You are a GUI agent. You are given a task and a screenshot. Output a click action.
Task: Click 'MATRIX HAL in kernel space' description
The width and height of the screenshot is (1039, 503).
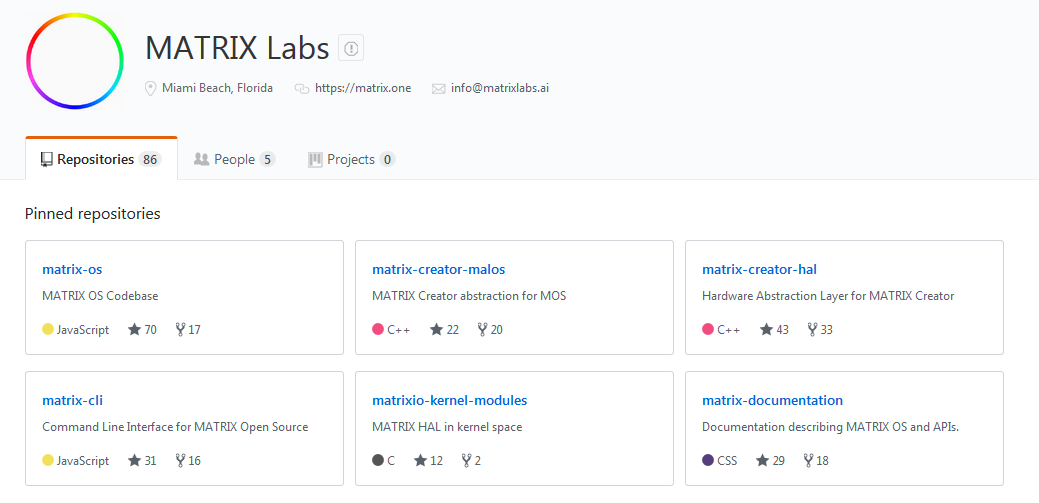coord(447,427)
